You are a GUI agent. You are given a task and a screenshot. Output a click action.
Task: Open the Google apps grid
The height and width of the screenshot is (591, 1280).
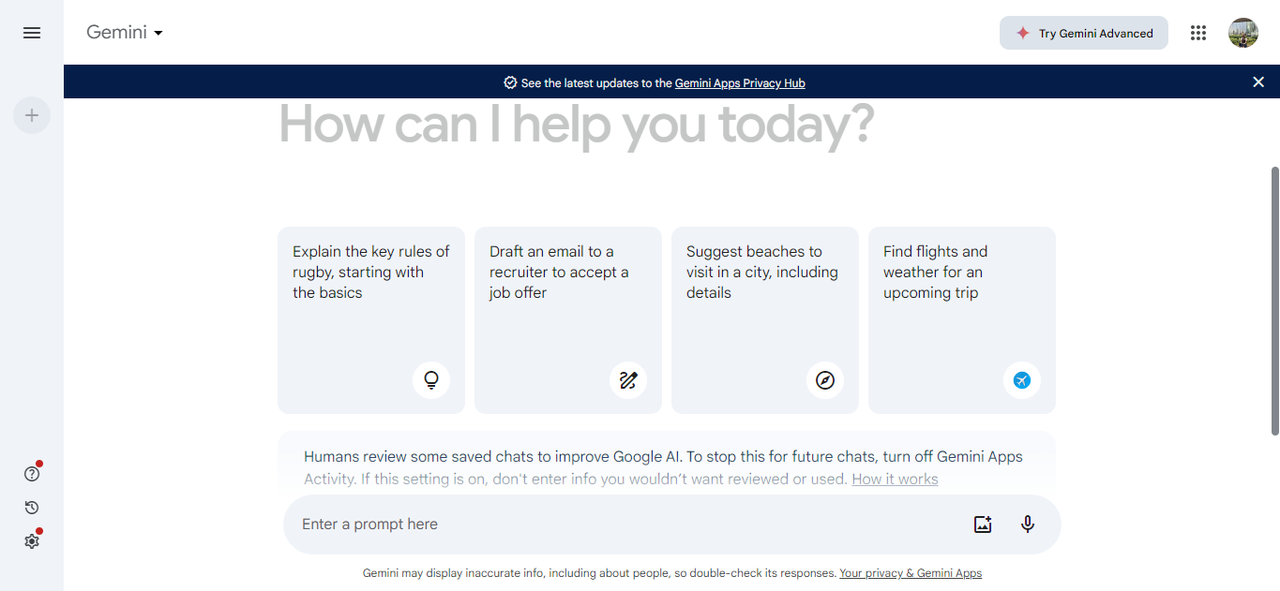coord(1198,33)
